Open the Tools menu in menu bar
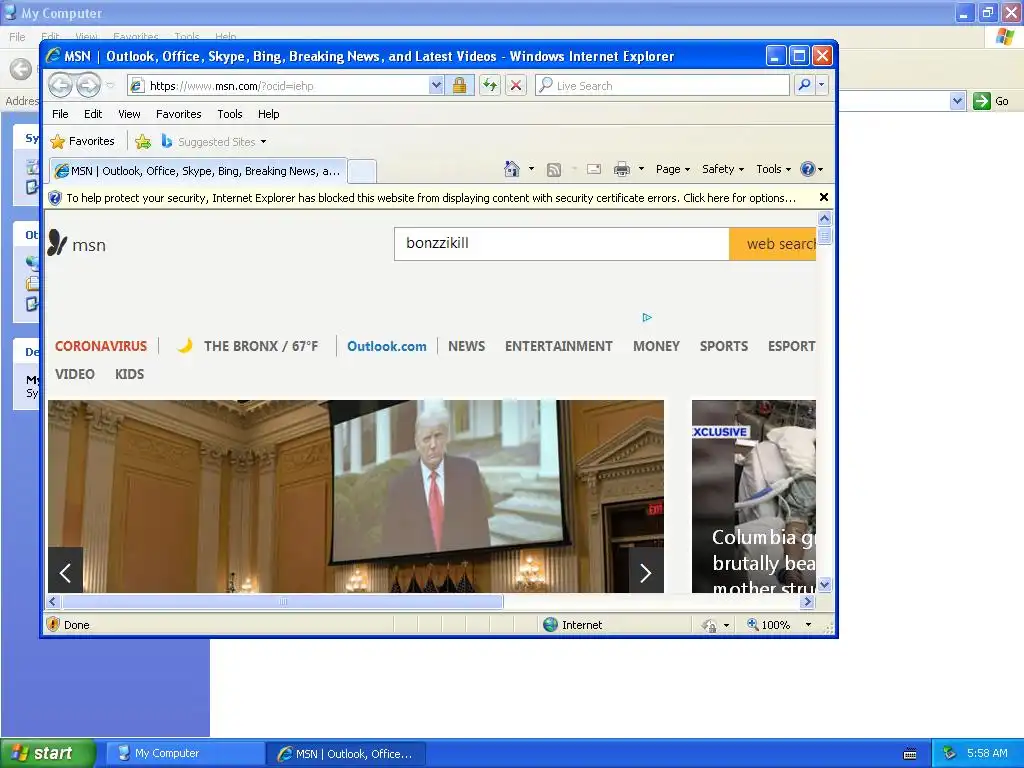Viewport: 1024px width, 768px height. (230, 114)
